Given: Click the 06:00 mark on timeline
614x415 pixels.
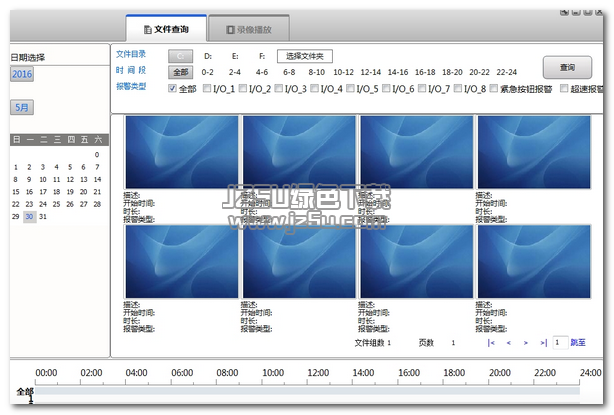Looking at the screenshot, I should (182, 373).
